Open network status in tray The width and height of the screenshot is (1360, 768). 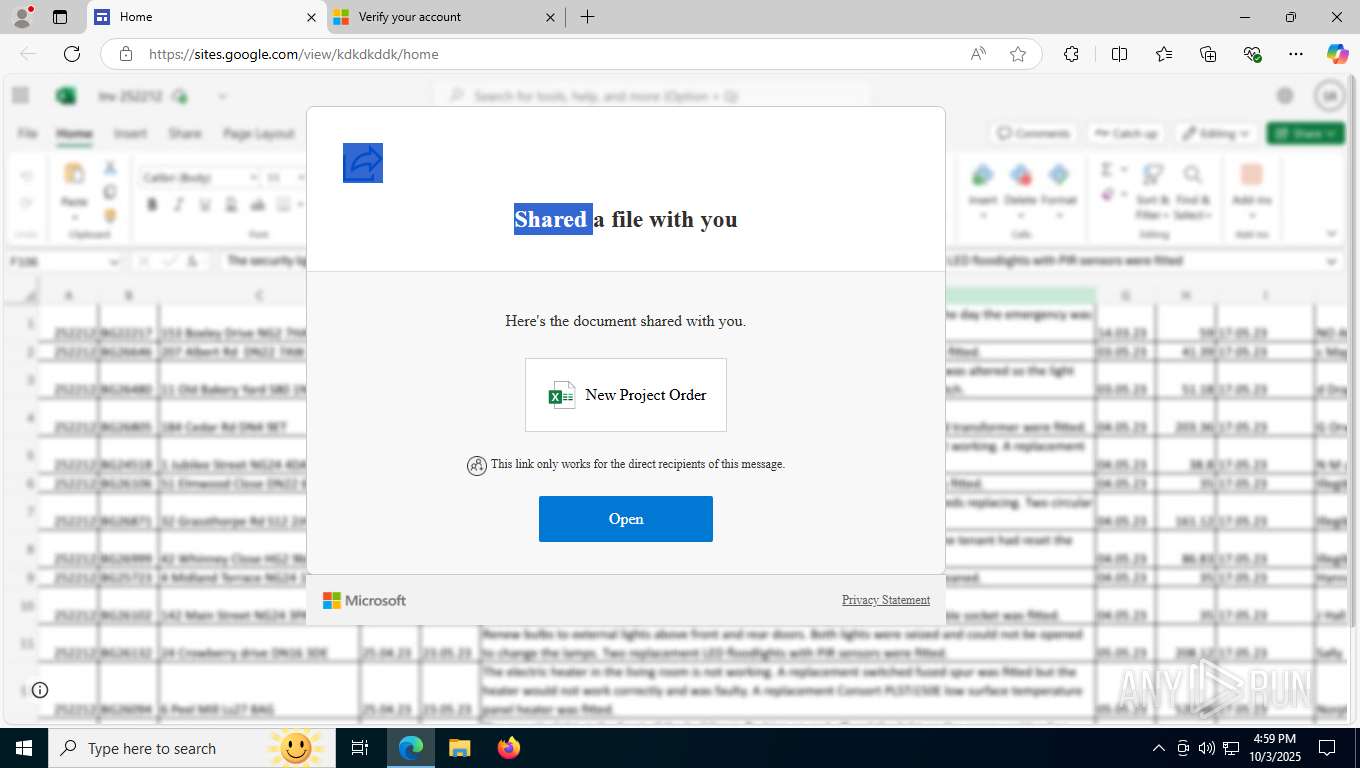1232,748
